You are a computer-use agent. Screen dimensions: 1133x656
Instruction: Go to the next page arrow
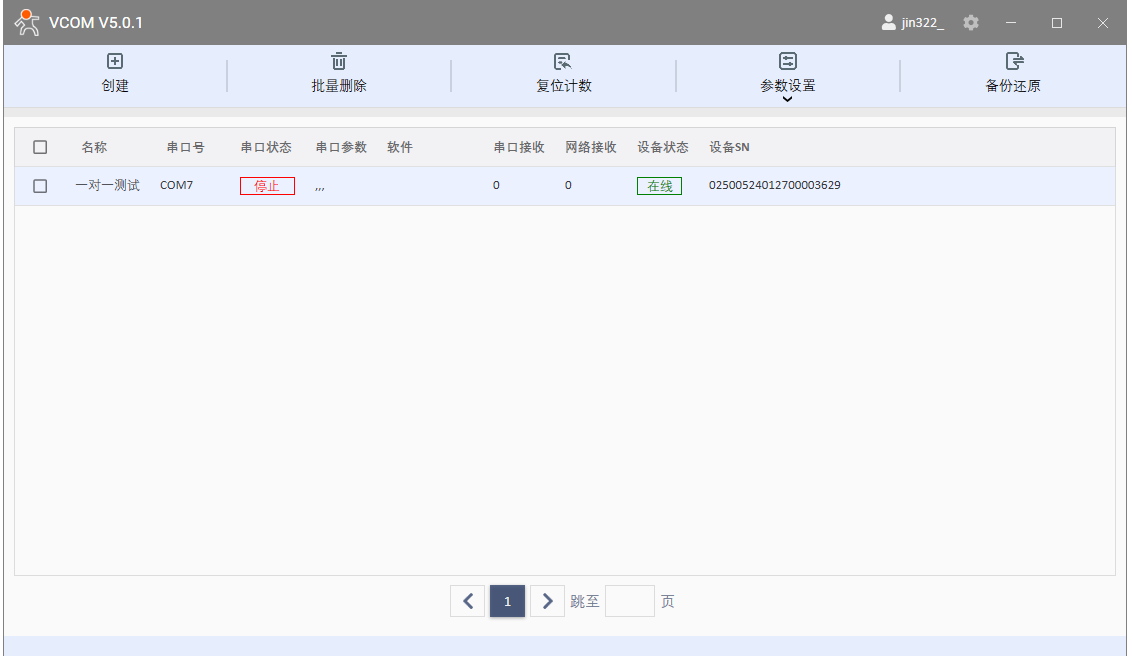pos(547,601)
